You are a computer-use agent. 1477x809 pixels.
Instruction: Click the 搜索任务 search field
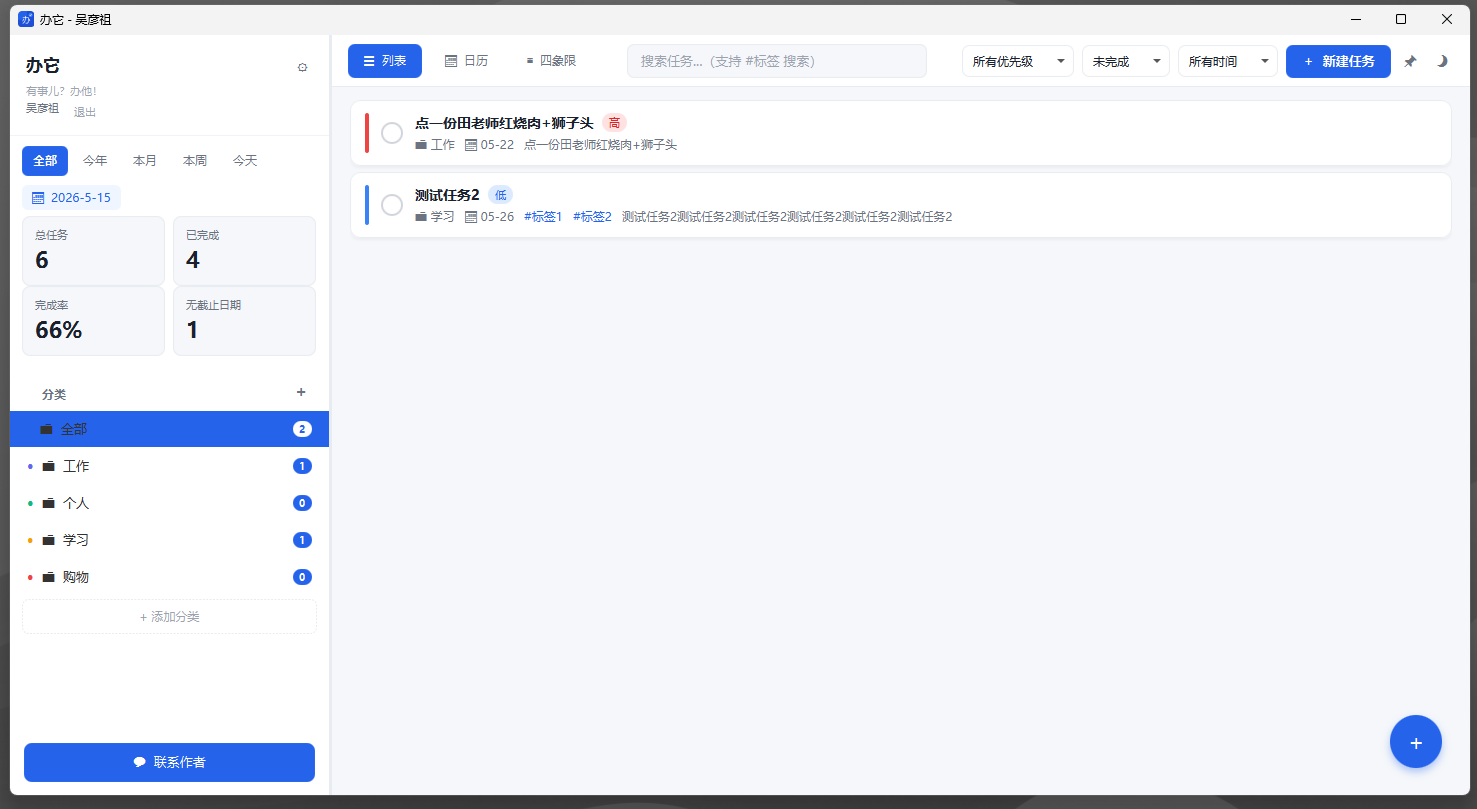777,61
